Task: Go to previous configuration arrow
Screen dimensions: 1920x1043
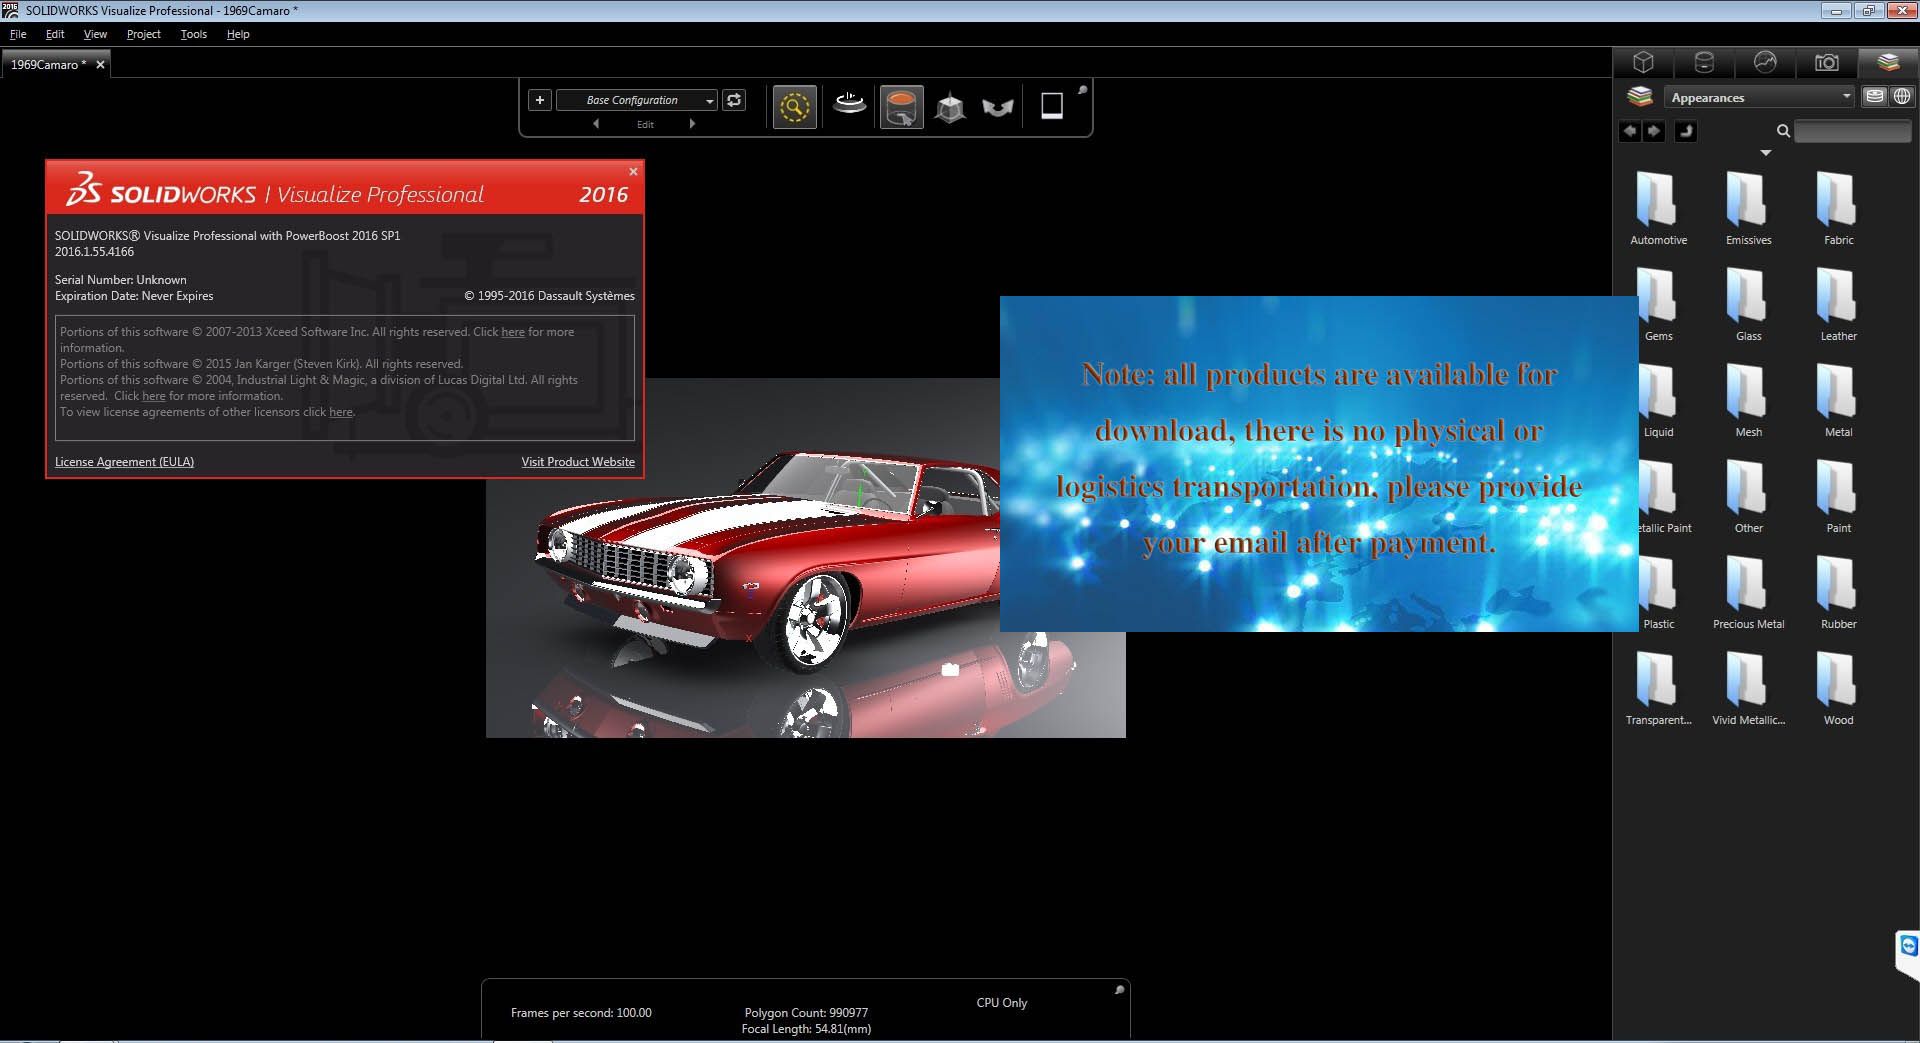Action: pos(596,124)
